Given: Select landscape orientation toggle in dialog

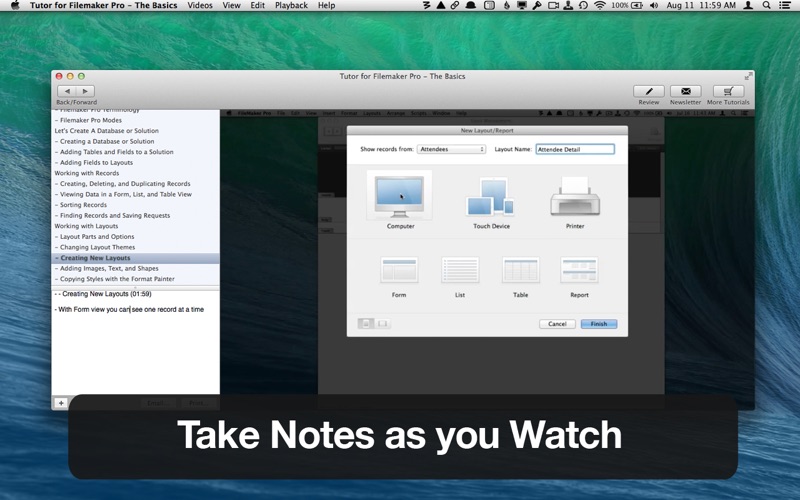Looking at the screenshot, I should point(383,323).
